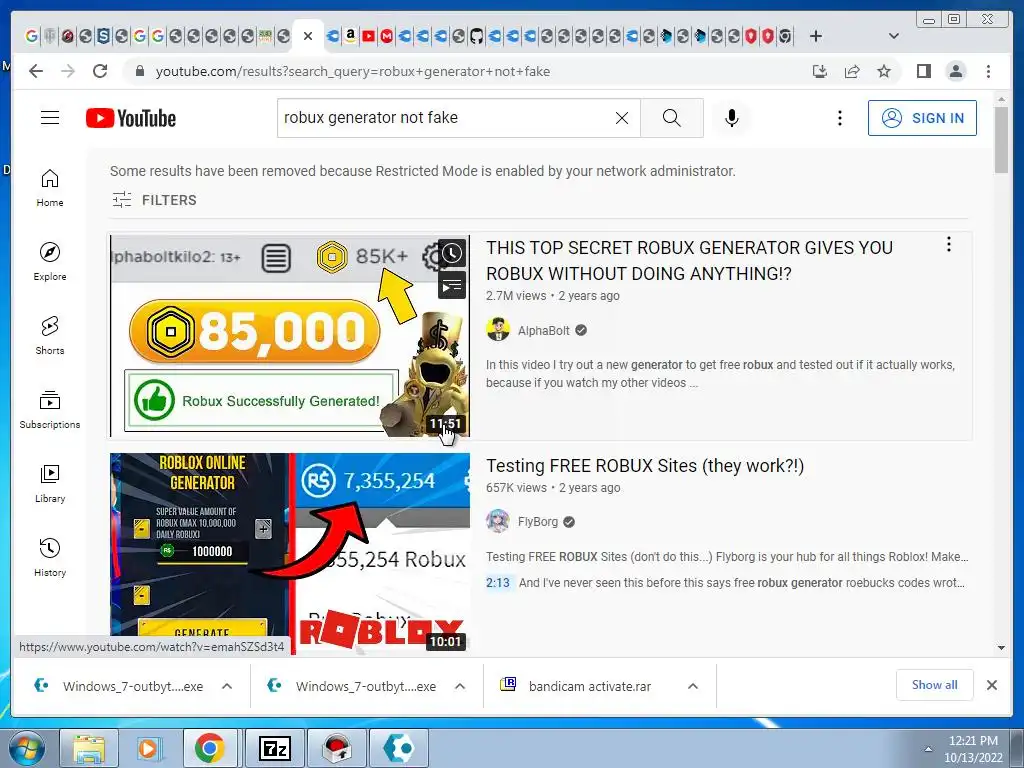This screenshot has width=1024, height=768.
Task: Click the scrollbar down arrow
Action: [x=1001, y=648]
